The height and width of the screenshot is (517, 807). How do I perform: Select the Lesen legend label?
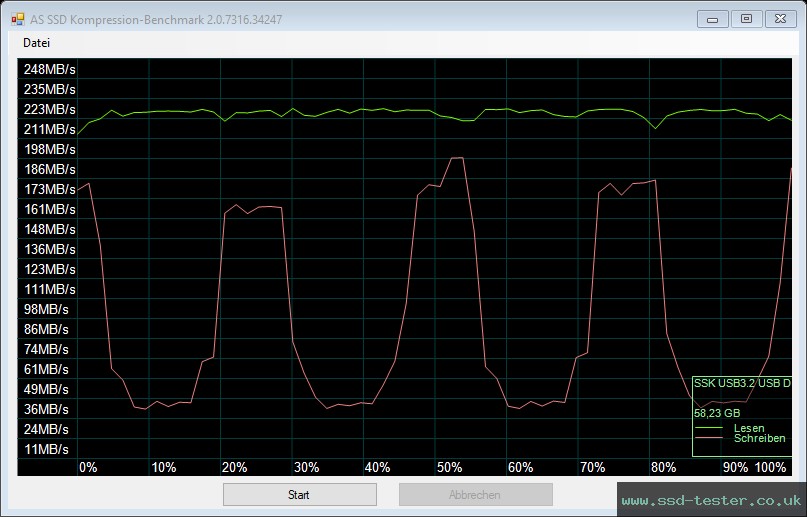pos(749,428)
